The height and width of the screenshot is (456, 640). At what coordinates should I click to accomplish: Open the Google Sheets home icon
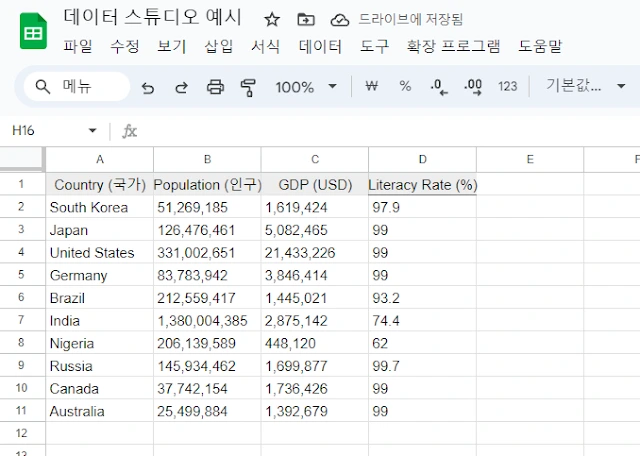[33, 31]
